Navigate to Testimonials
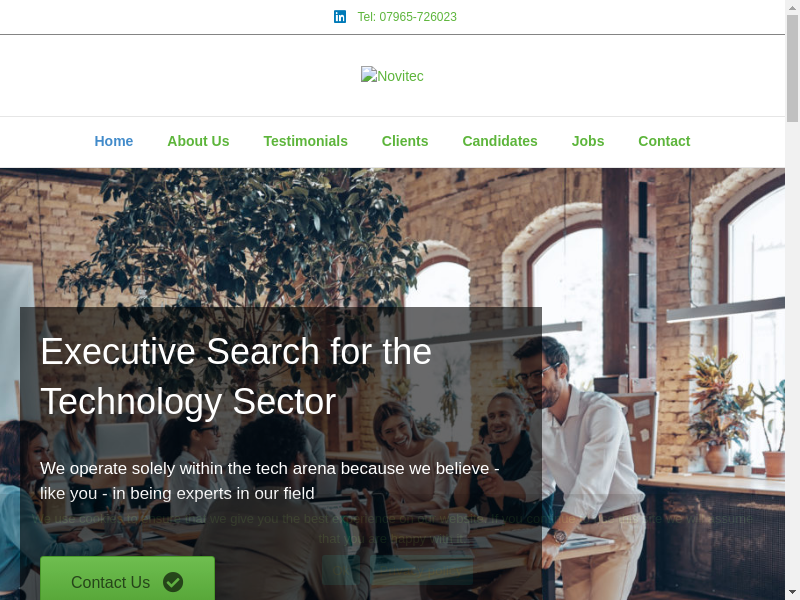 click(x=306, y=141)
